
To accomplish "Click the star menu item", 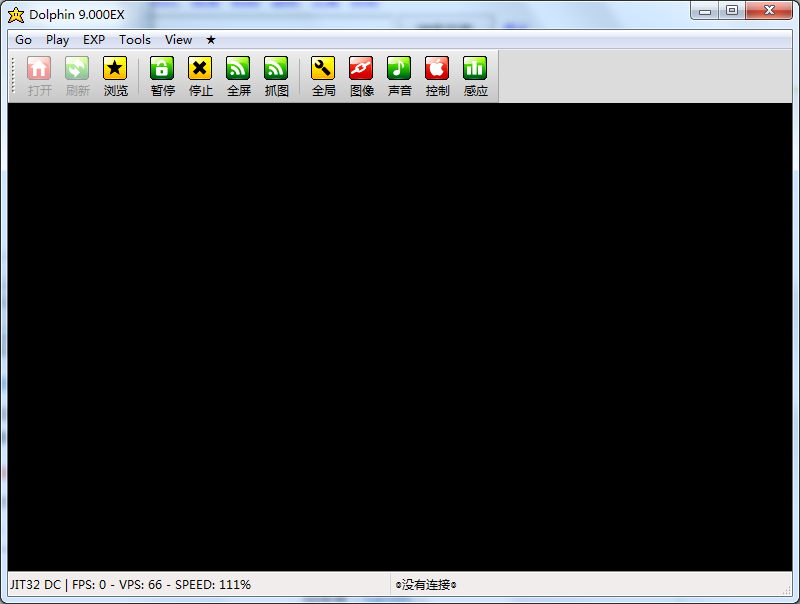I will [x=208, y=40].
